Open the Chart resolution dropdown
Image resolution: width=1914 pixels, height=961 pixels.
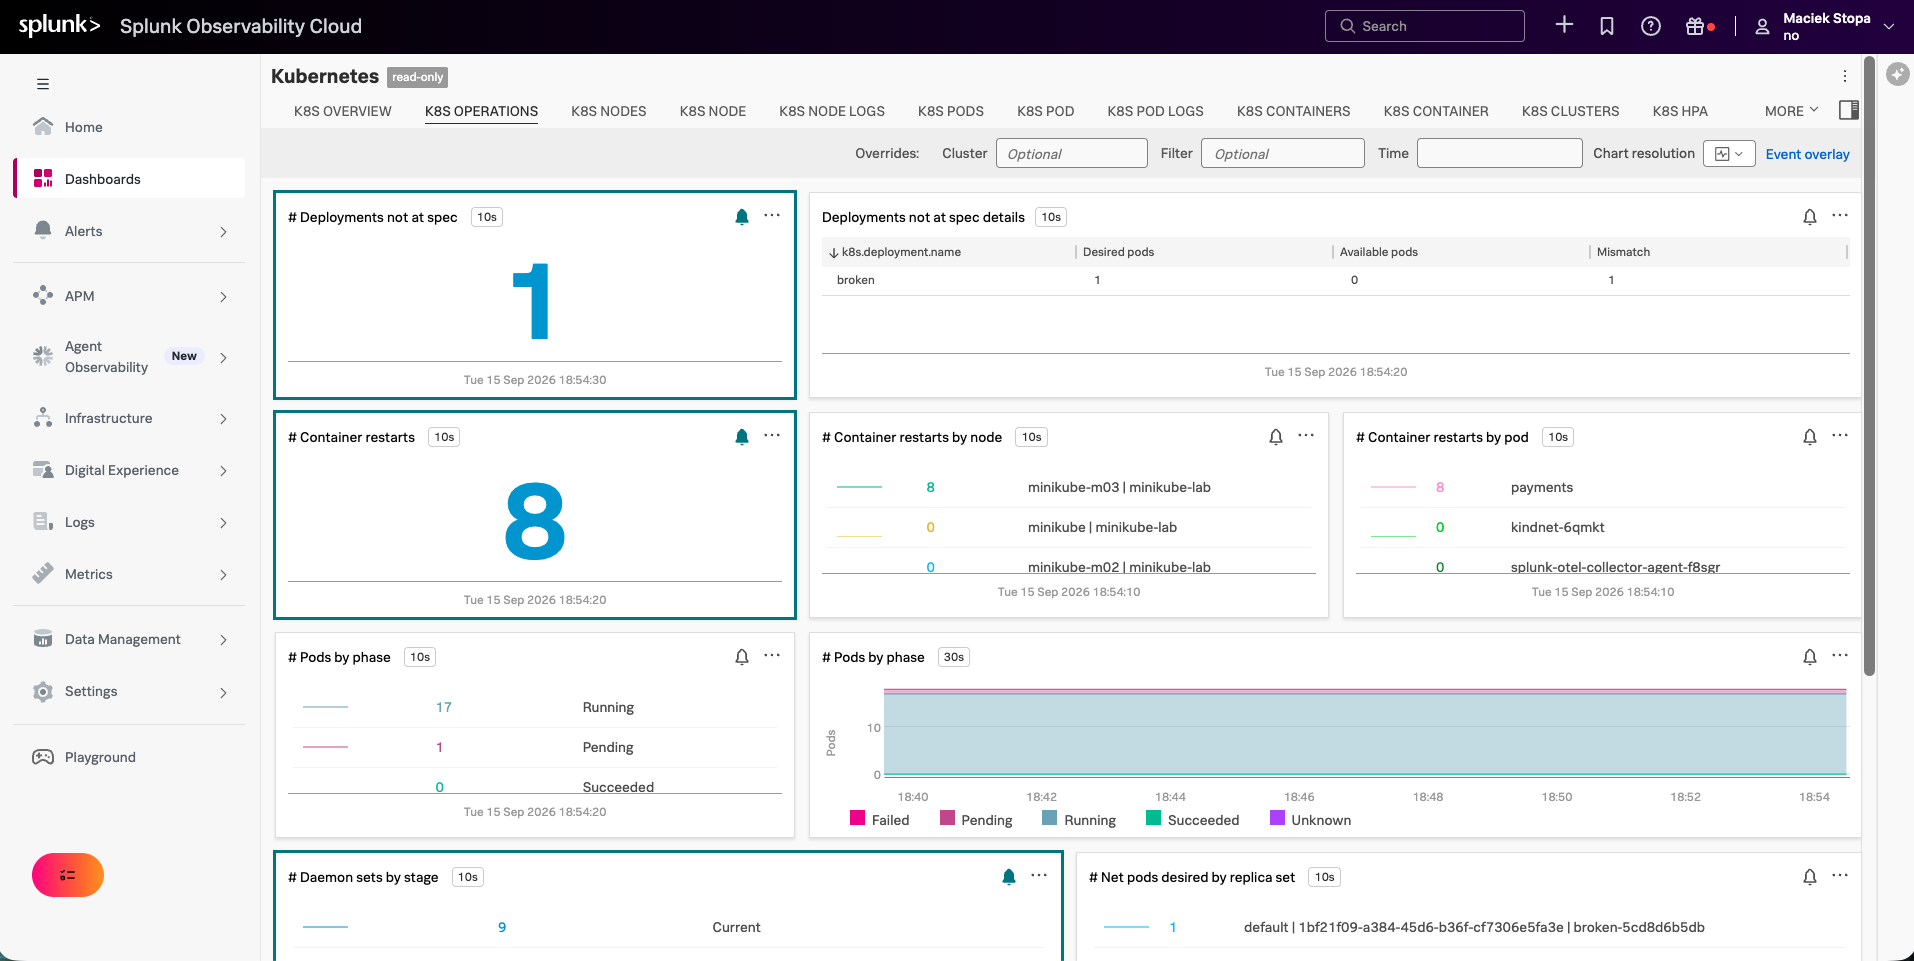pos(1729,154)
